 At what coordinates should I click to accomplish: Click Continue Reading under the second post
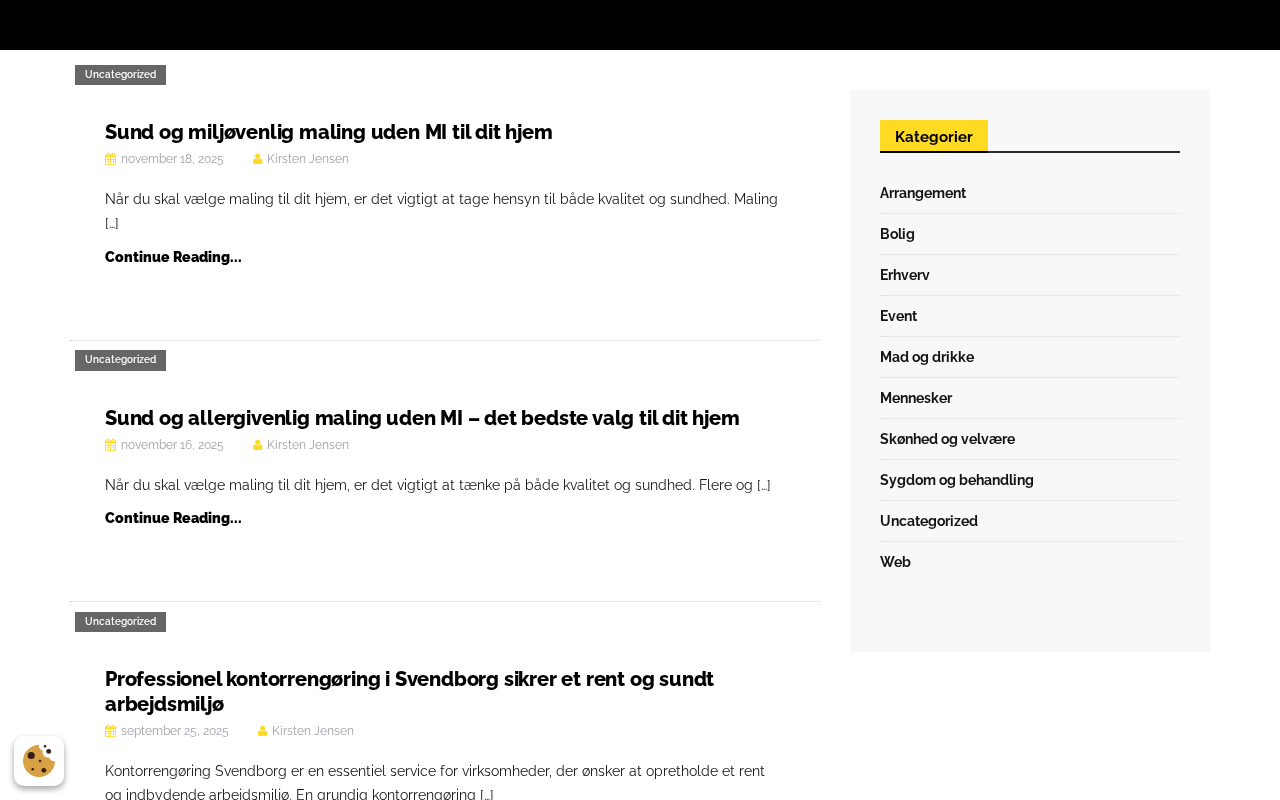click(x=173, y=518)
